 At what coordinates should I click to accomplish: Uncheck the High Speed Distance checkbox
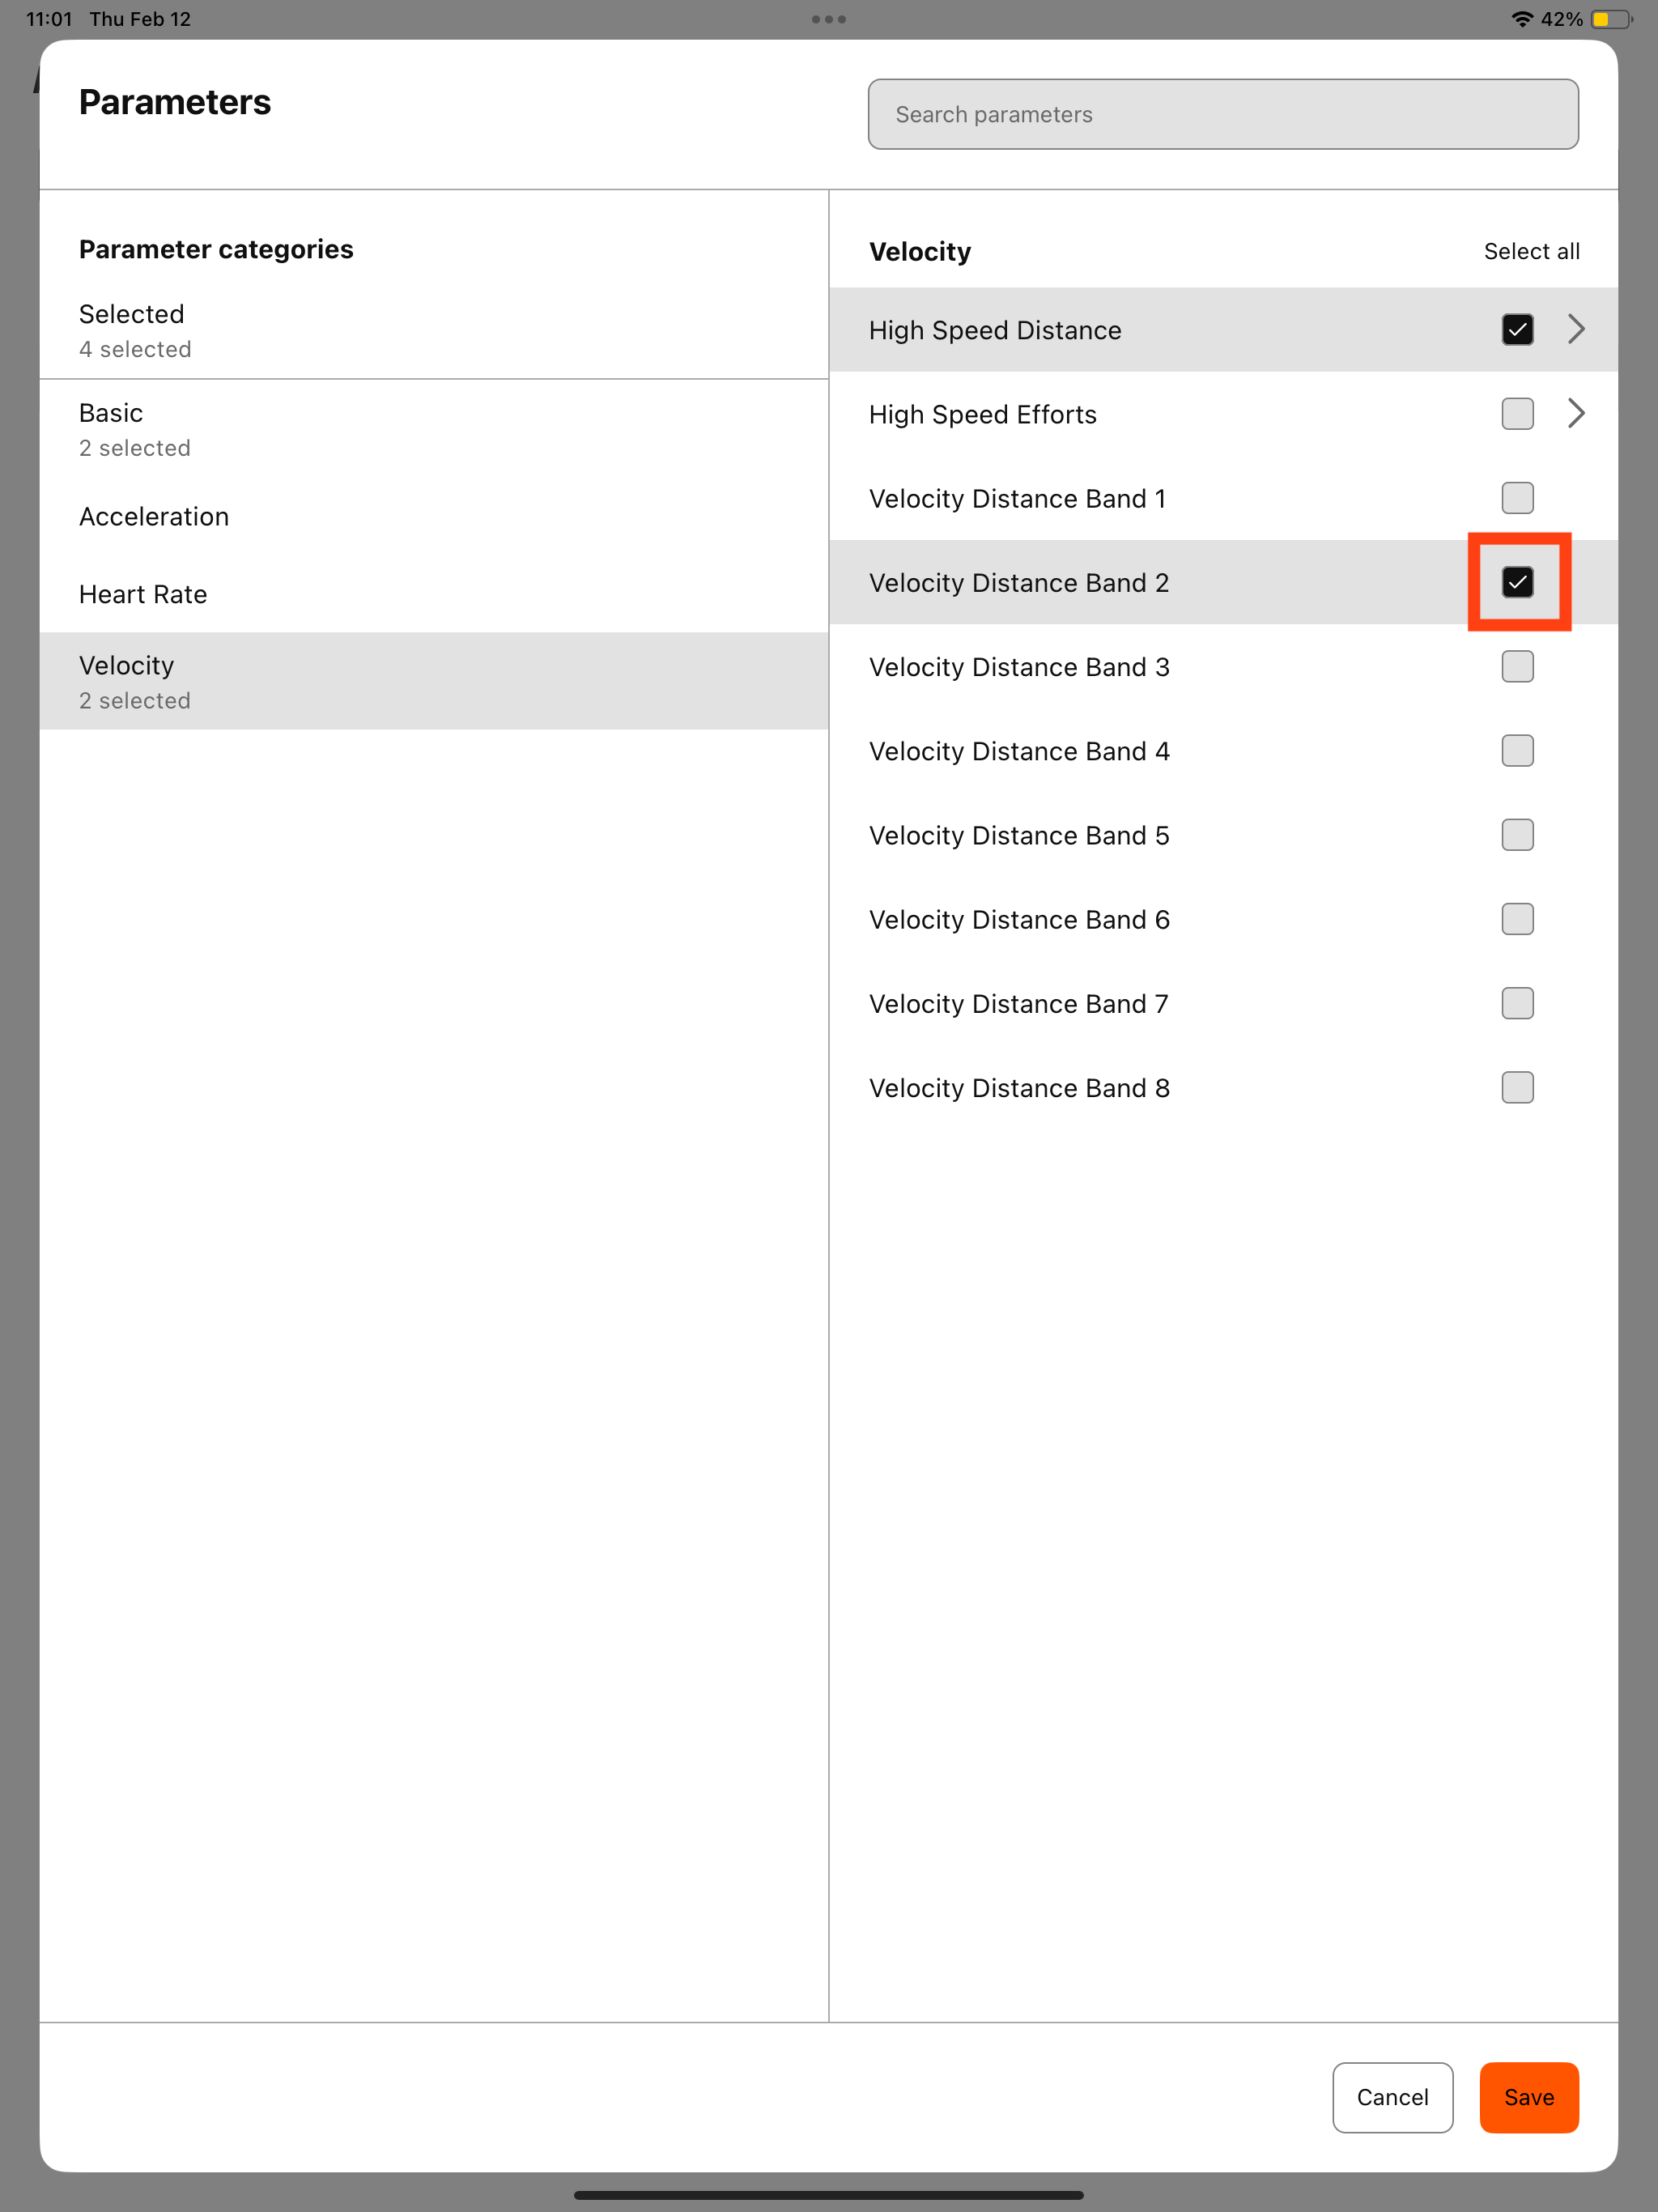click(x=1517, y=329)
